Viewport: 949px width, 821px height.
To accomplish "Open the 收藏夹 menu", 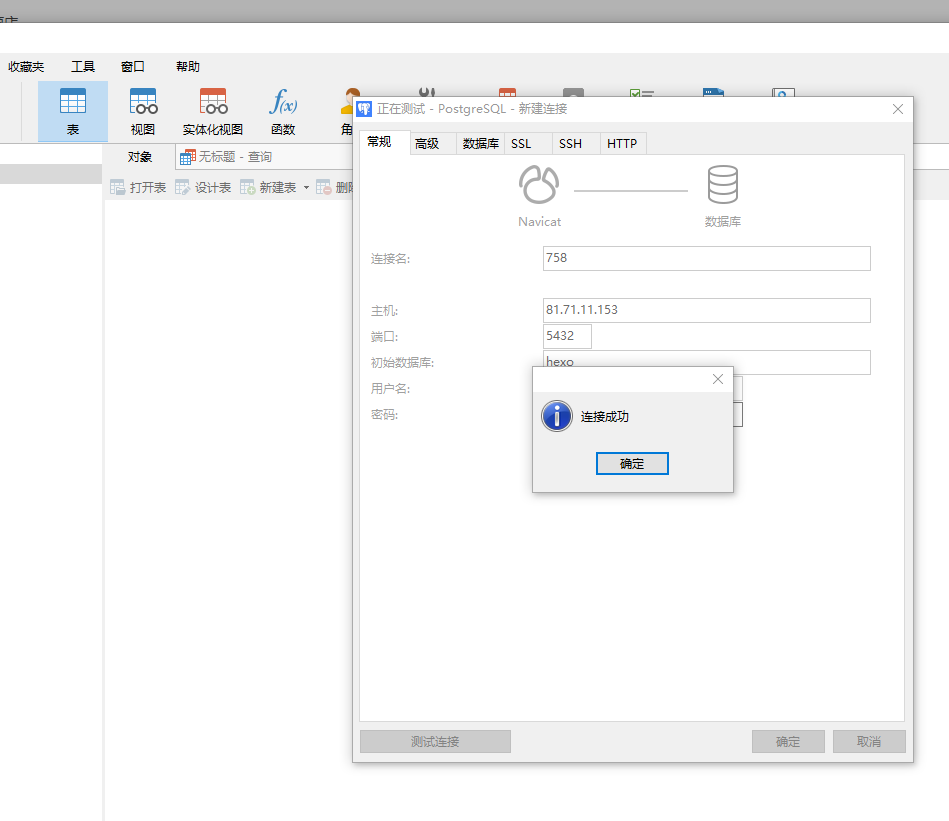I will coord(26,67).
